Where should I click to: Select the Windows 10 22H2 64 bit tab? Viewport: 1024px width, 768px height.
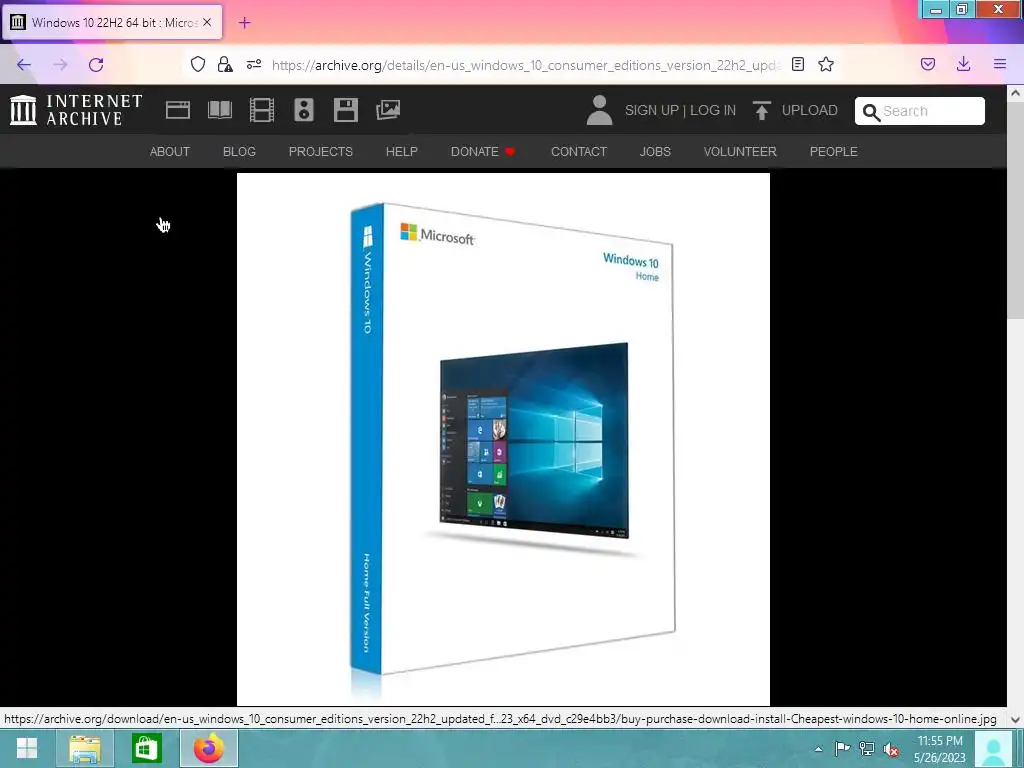[x=112, y=22]
